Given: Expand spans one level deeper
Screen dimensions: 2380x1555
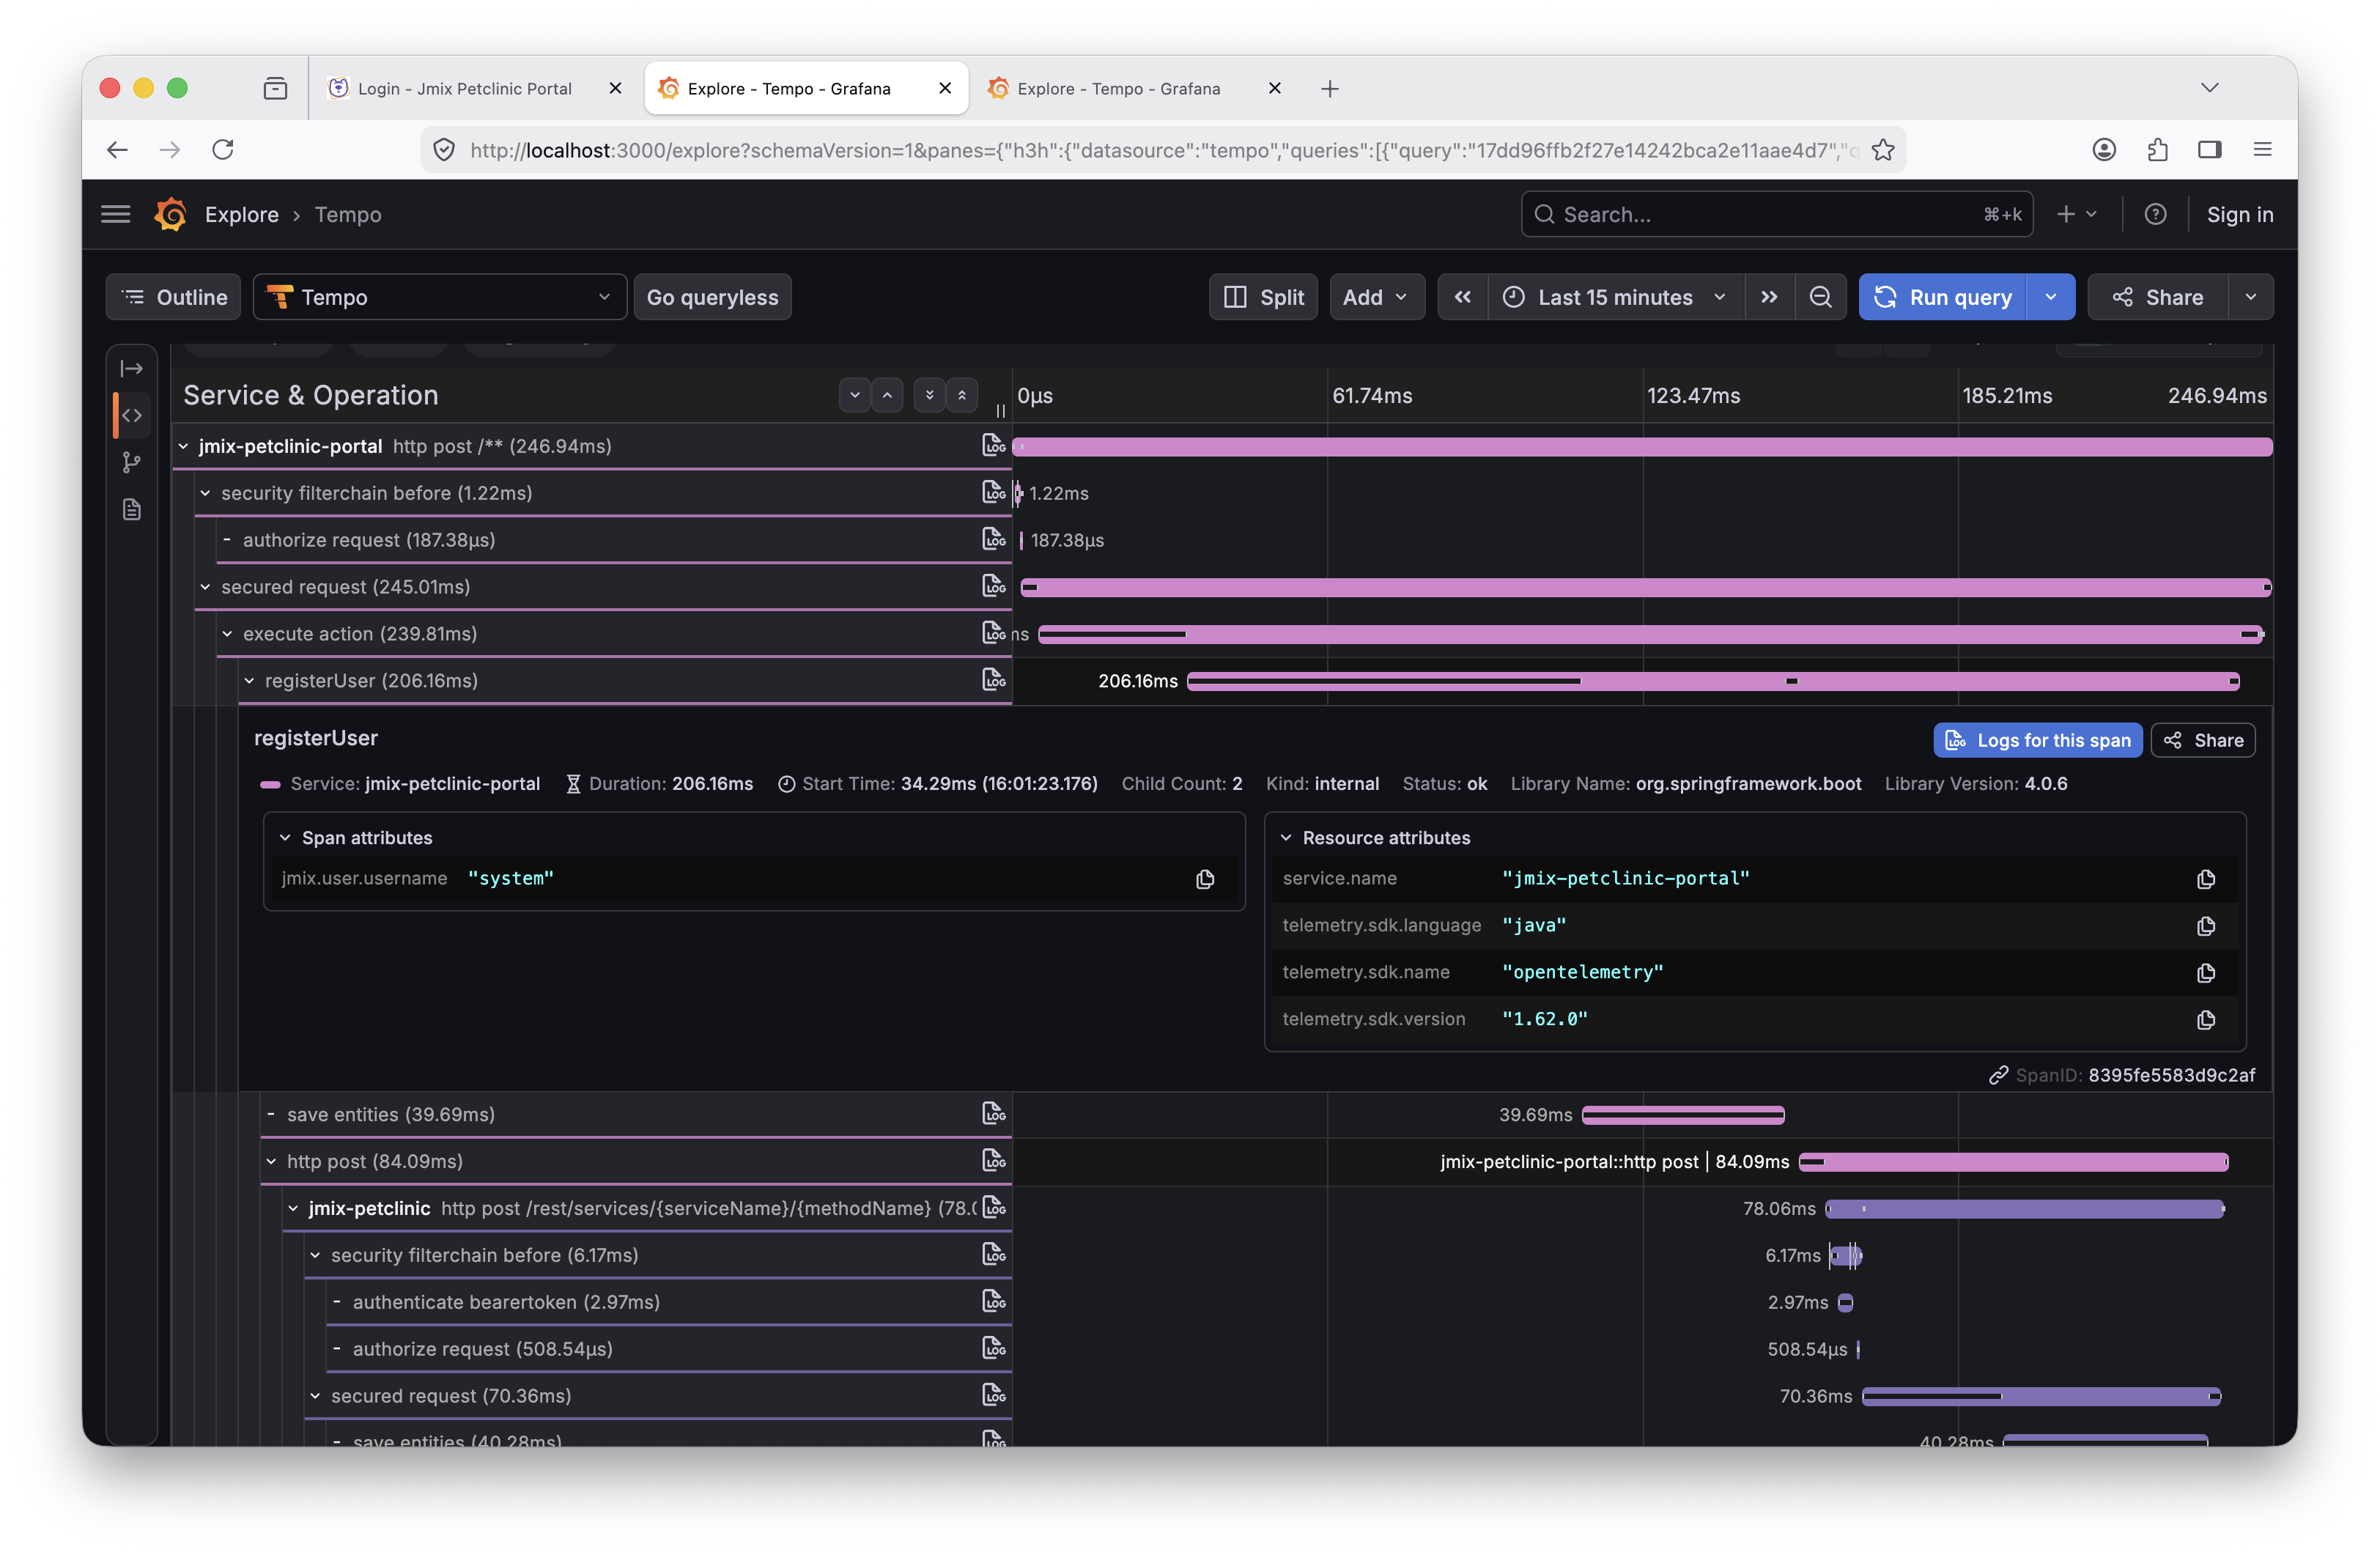Looking at the screenshot, I should [855, 395].
